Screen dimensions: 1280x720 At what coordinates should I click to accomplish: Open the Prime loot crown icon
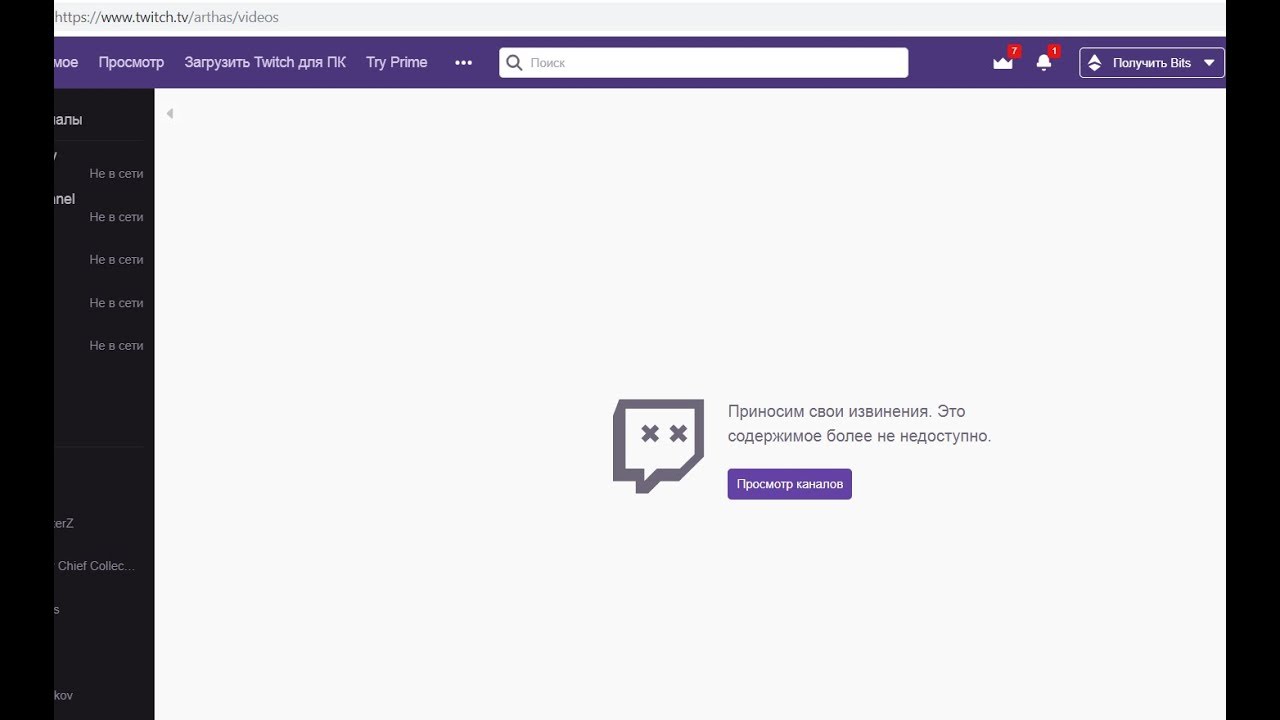[x=1003, y=62]
